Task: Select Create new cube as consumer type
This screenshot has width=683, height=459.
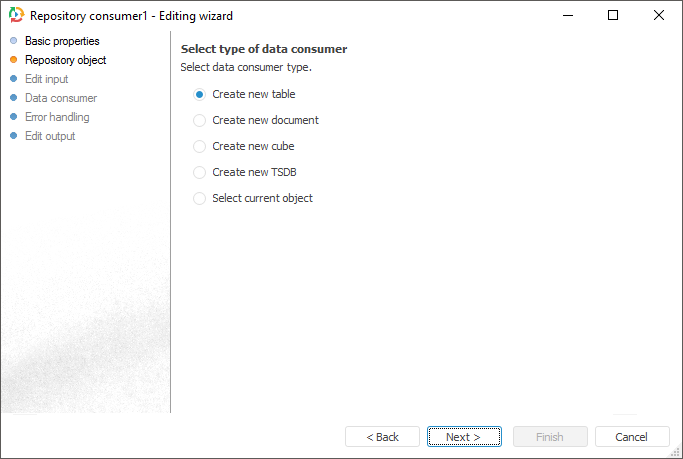Action: click(200, 146)
